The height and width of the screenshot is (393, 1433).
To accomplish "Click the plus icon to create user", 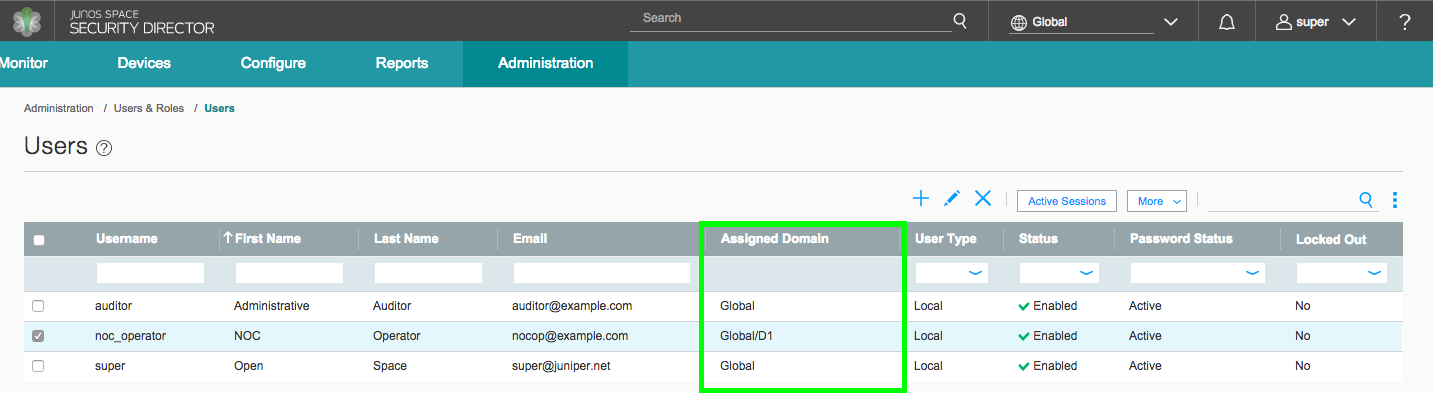I will coord(921,199).
